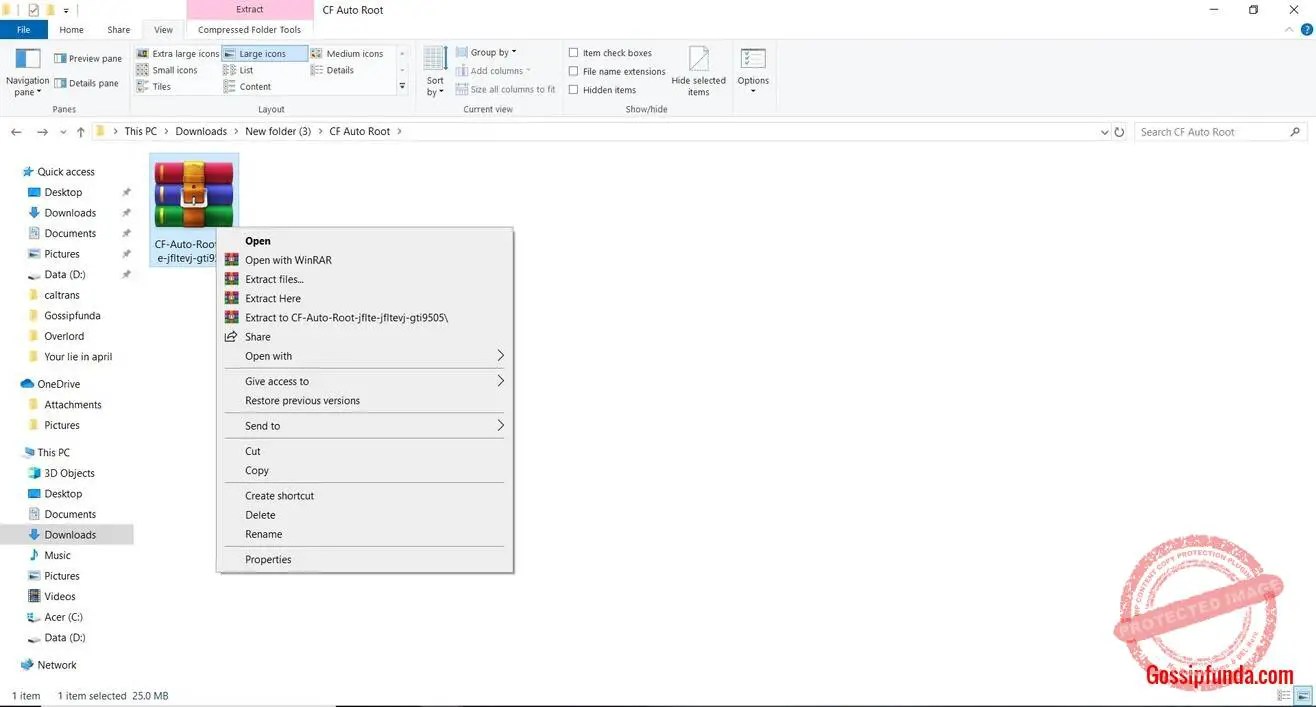Screen dimensions: 1316x707
Task: Choose the Tiles layout
Action: [154, 87]
